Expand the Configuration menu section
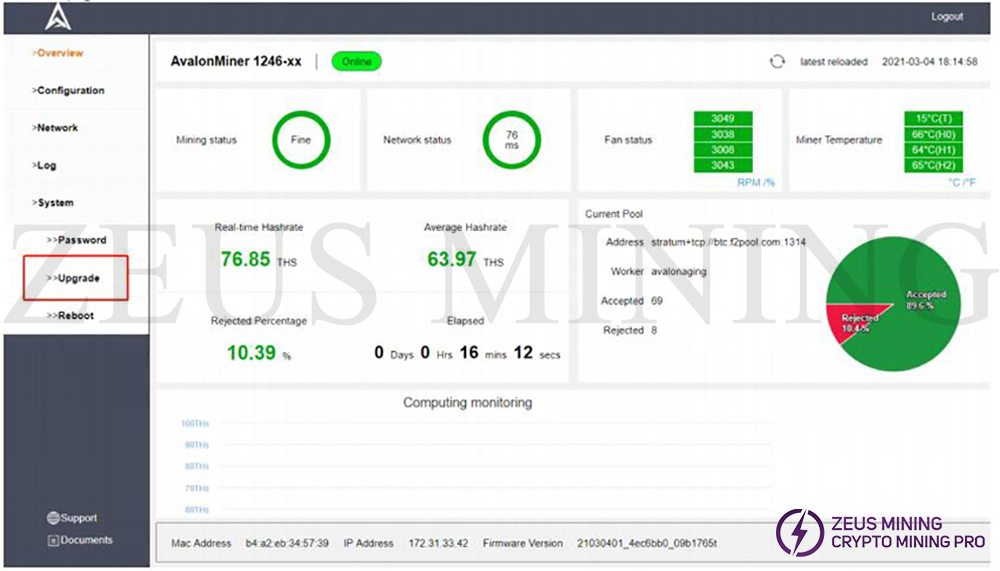1000x571 pixels. (68, 91)
